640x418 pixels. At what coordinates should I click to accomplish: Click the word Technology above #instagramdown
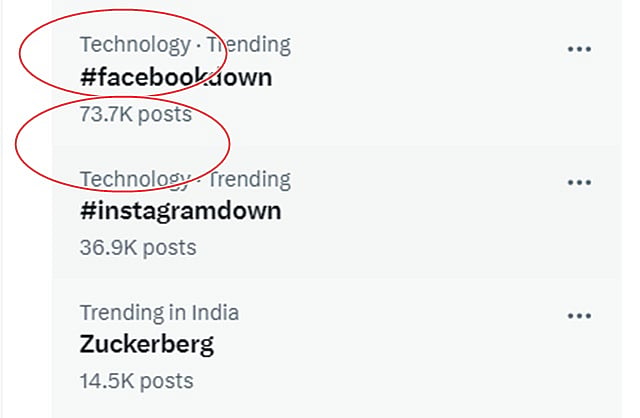click(134, 179)
